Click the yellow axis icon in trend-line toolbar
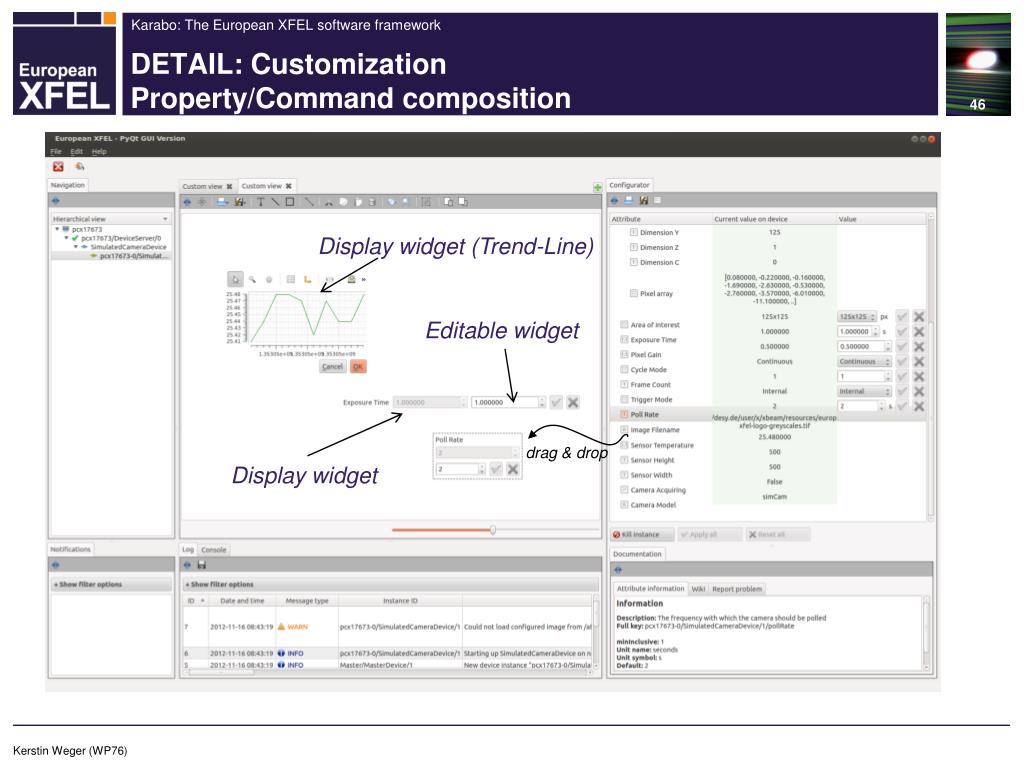Viewport: 1024px width, 768px height. tap(308, 280)
